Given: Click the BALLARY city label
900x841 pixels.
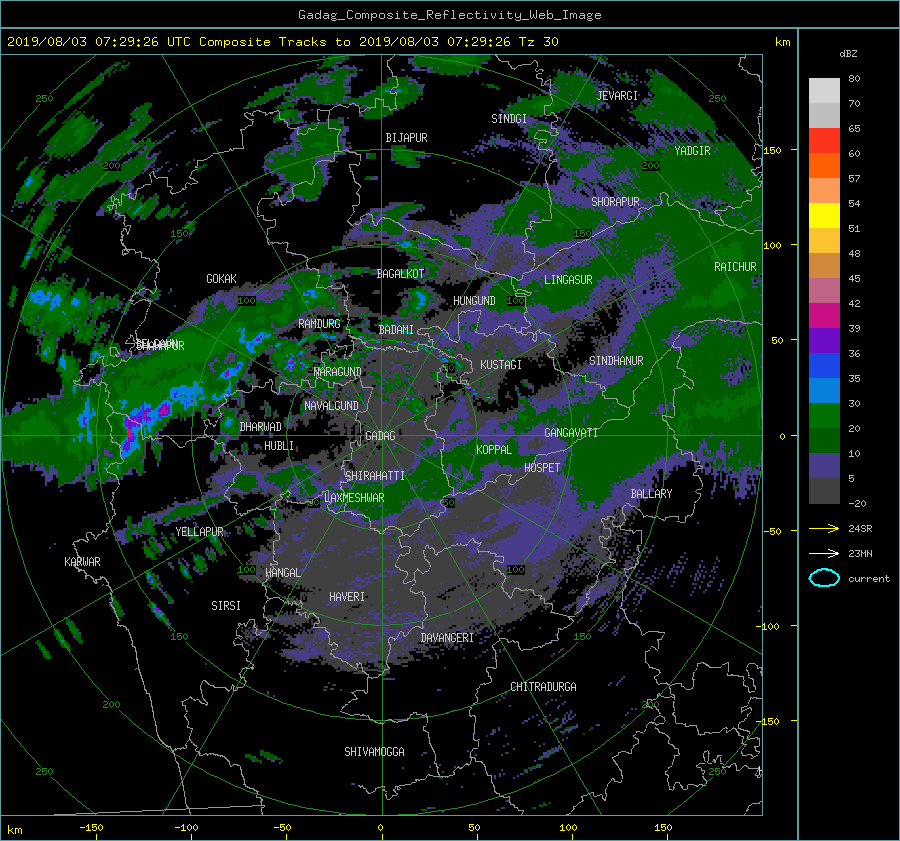Looking at the screenshot, I should (651, 494).
